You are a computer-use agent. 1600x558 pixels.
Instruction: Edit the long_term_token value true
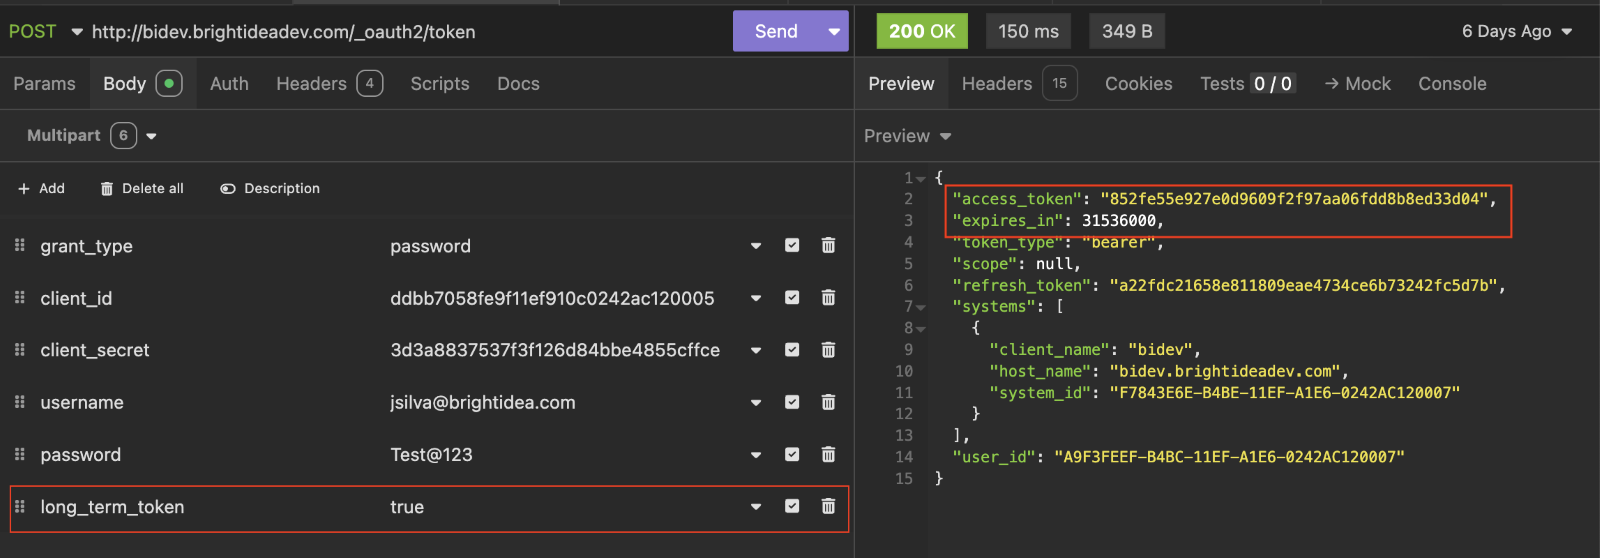(407, 507)
